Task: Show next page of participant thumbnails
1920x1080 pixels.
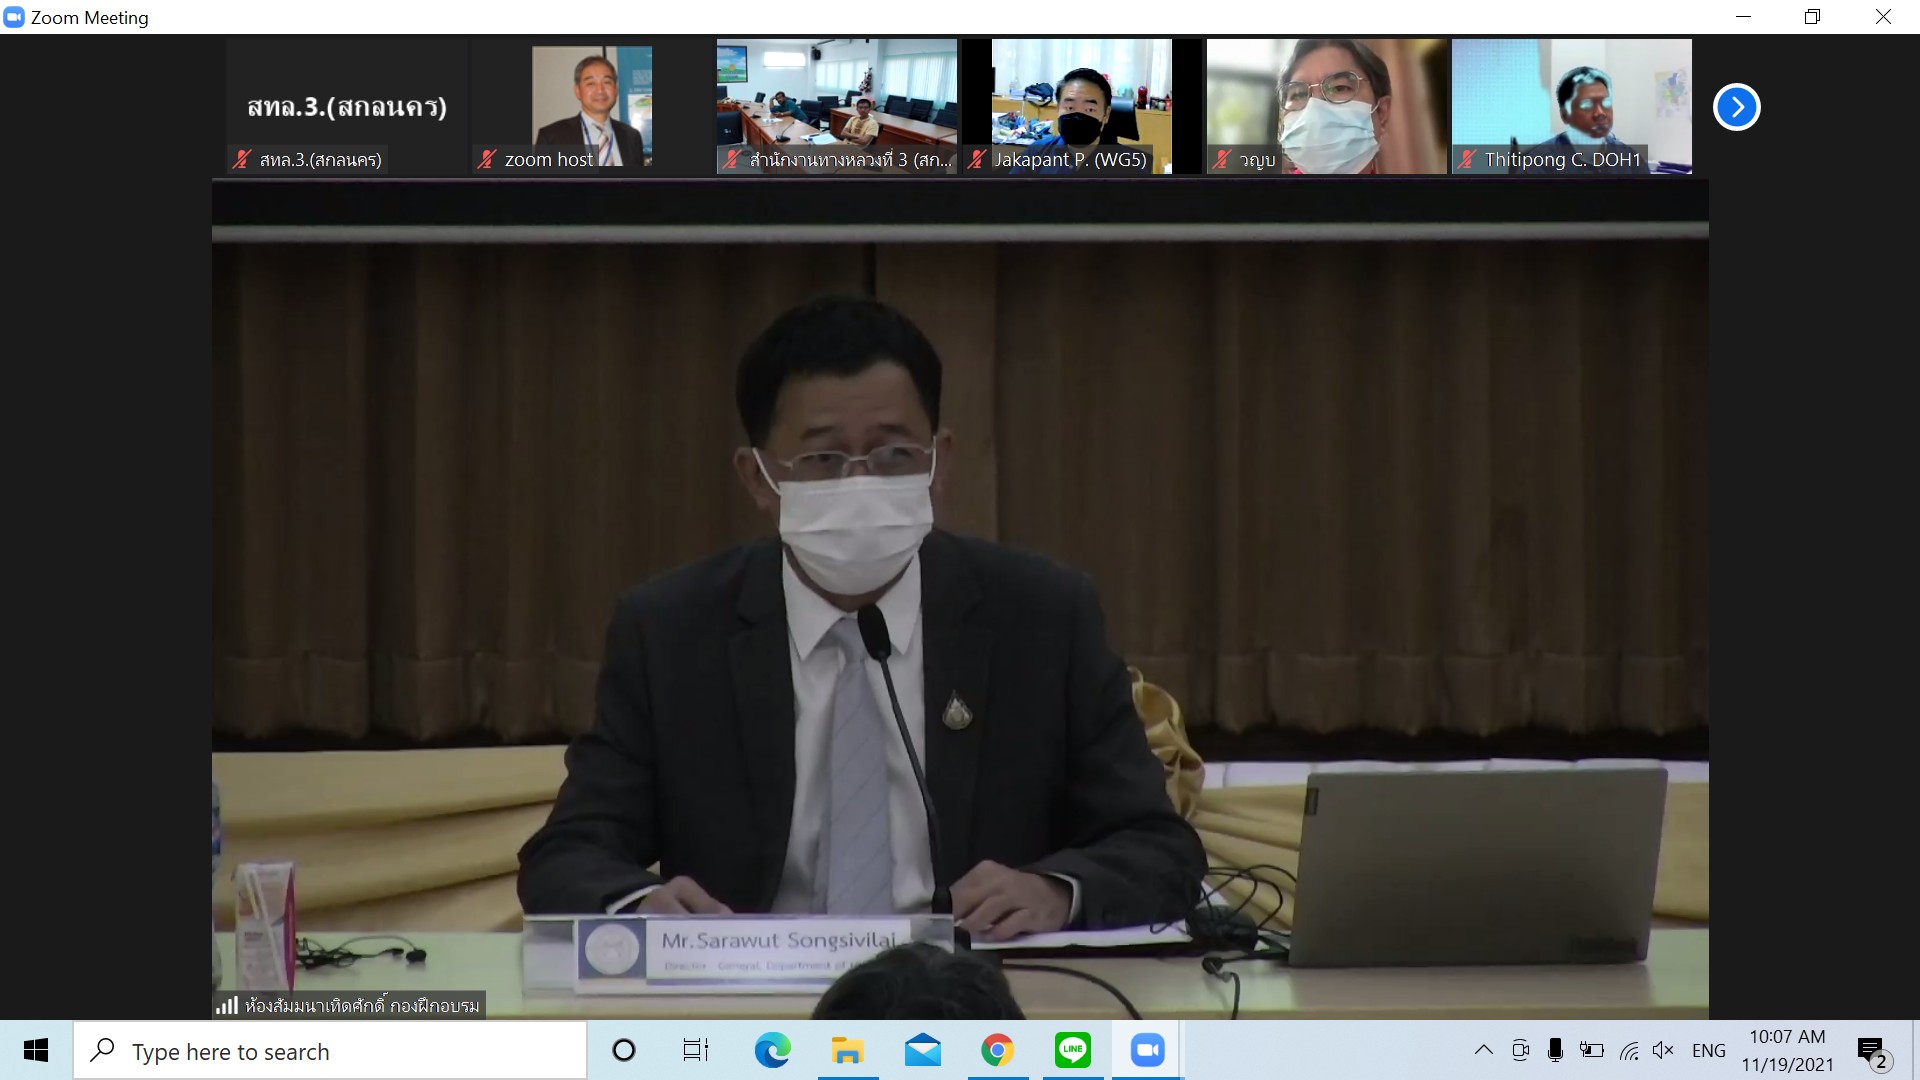Action: [1736, 107]
